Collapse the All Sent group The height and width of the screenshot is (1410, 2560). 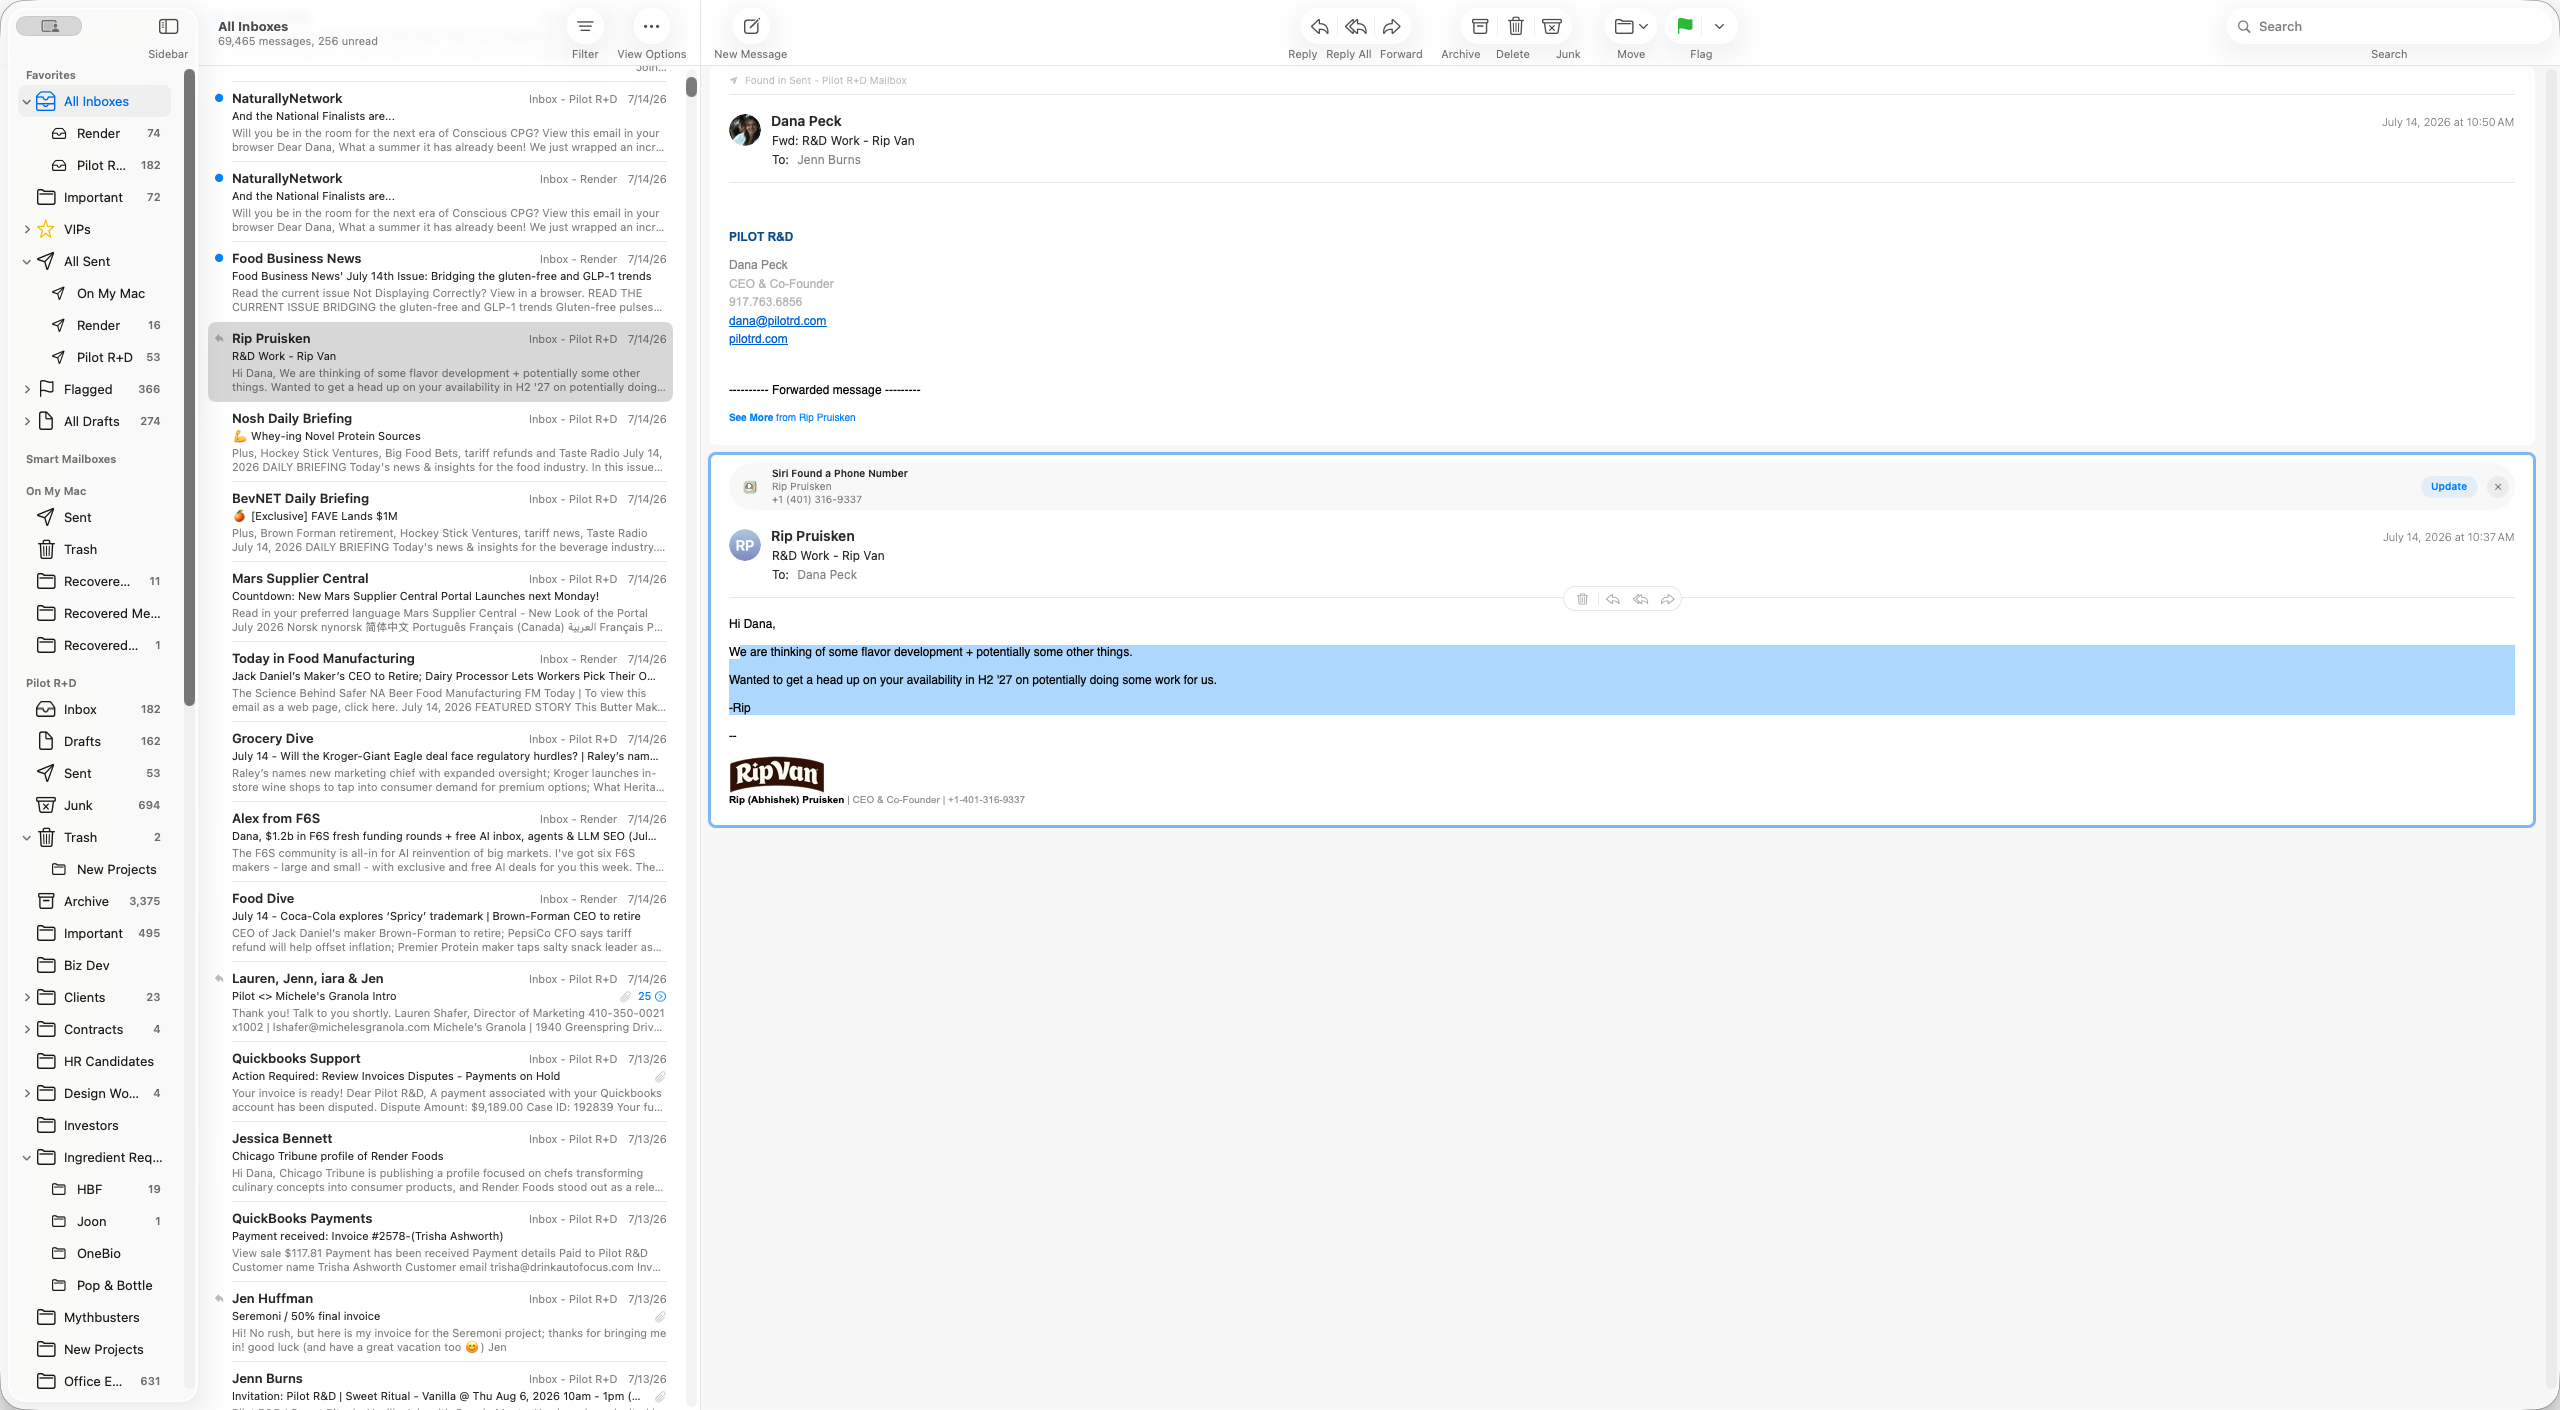(27, 262)
